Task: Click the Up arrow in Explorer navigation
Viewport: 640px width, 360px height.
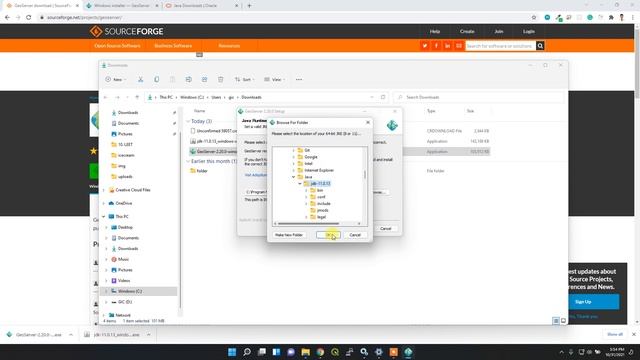Action: [137, 97]
